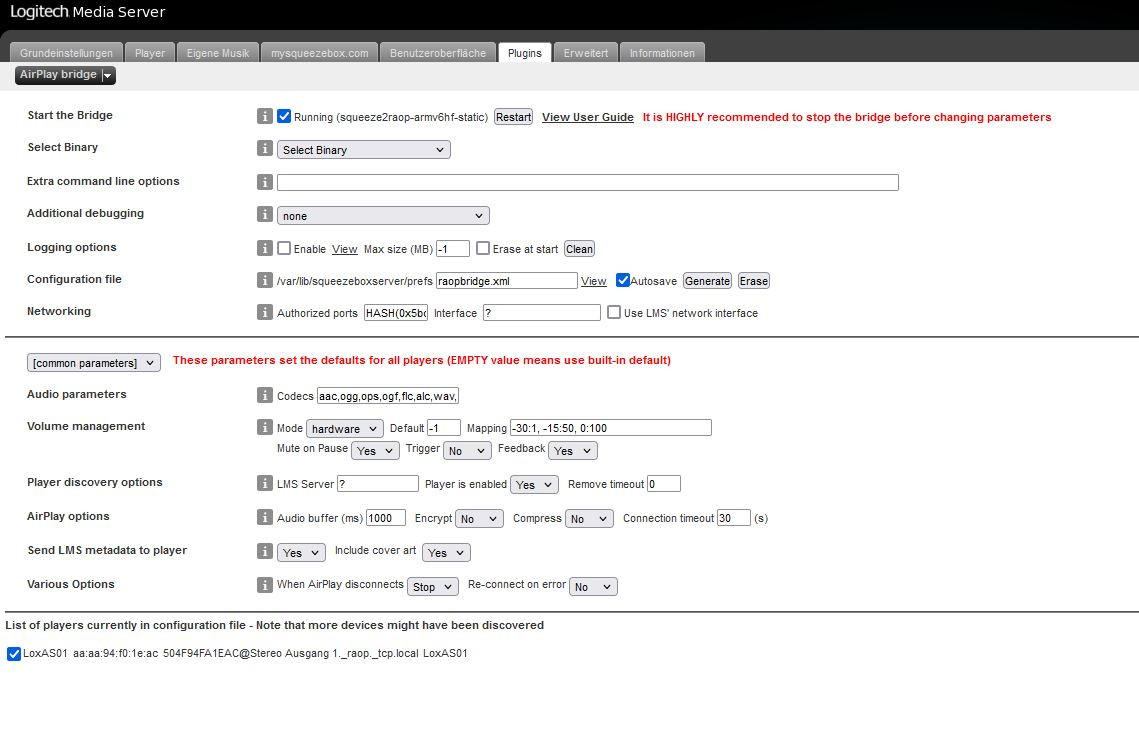Screen dimensions: 1139x743
Task: Open Additional debugging dropdown set to none
Action: point(383,216)
